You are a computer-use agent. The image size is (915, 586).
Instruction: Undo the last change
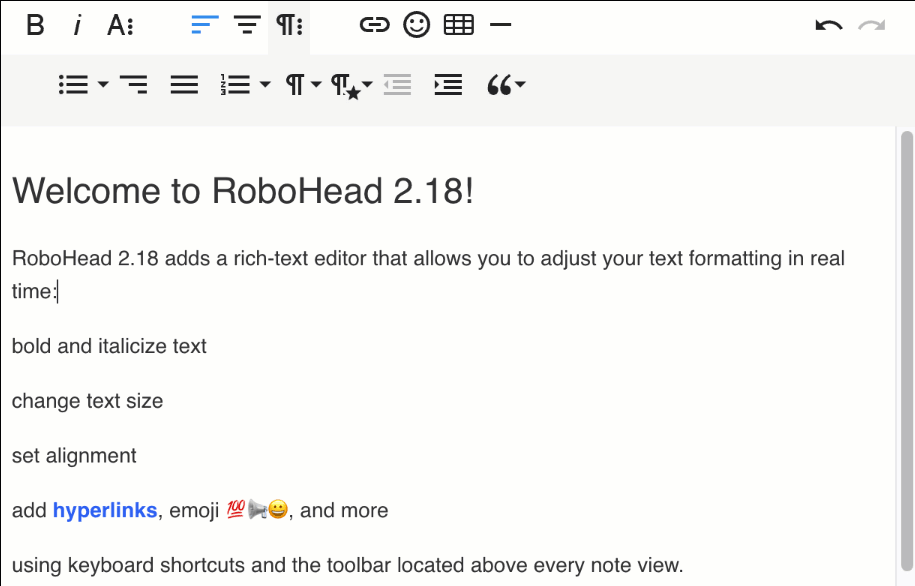pyautogui.click(x=829, y=26)
